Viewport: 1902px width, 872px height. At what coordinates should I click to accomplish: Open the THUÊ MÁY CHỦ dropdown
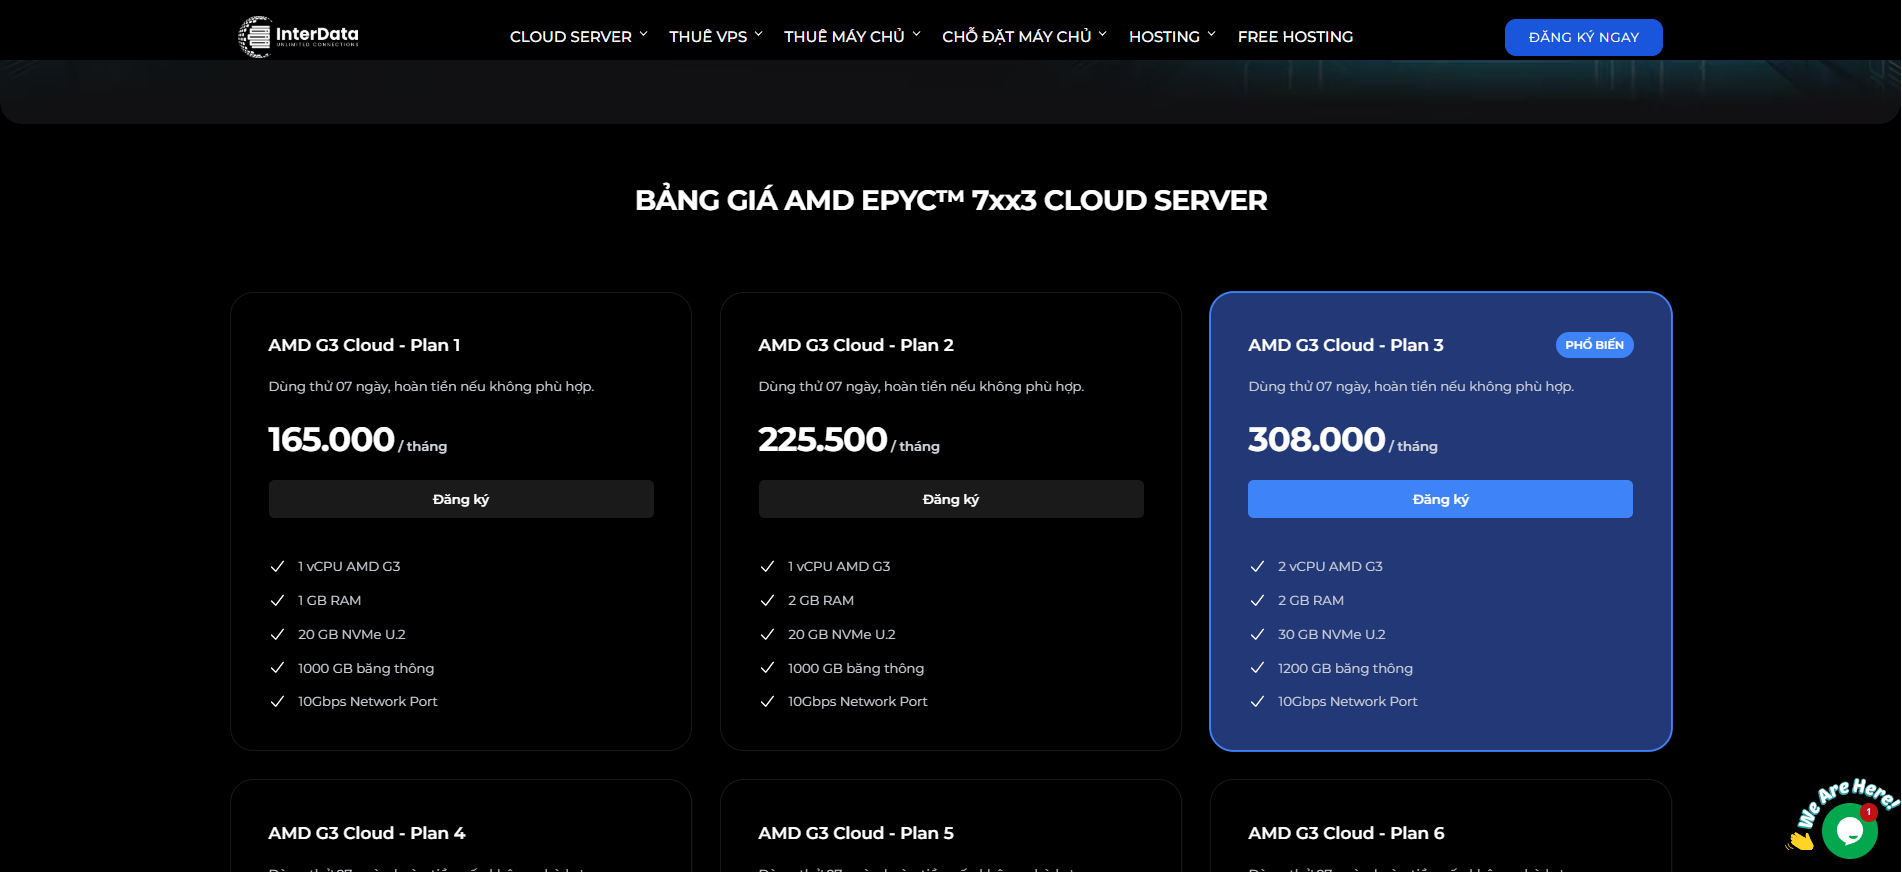(851, 37)
